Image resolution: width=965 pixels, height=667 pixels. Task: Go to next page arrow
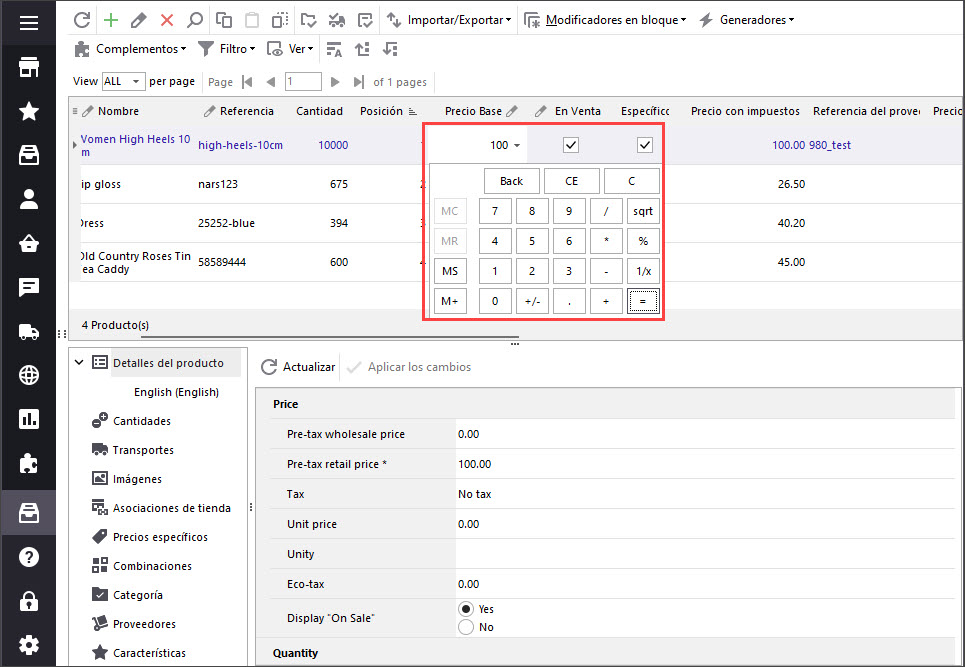335,82
